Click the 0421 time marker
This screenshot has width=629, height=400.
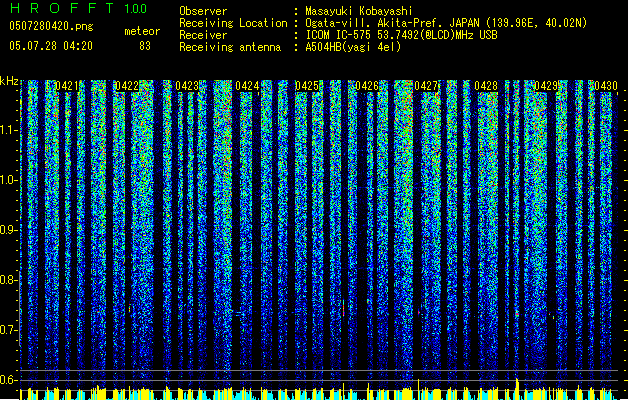67,86
